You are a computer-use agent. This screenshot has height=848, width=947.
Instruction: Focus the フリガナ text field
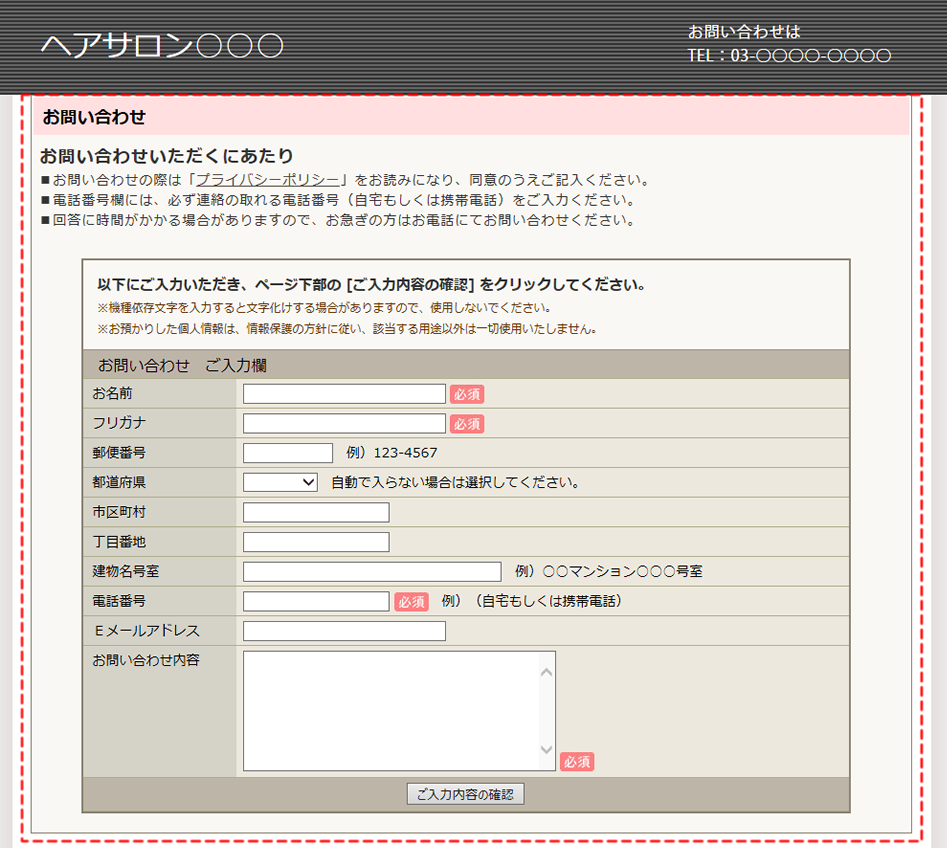pyautogui.click(x=344, y=423)
